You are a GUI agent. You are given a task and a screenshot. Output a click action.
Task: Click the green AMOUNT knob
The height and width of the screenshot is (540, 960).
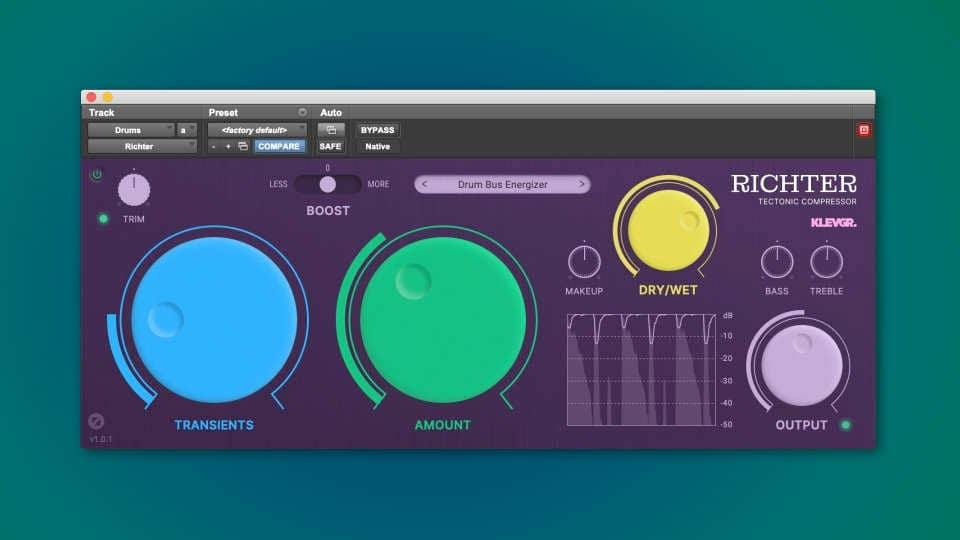point(443,320)
